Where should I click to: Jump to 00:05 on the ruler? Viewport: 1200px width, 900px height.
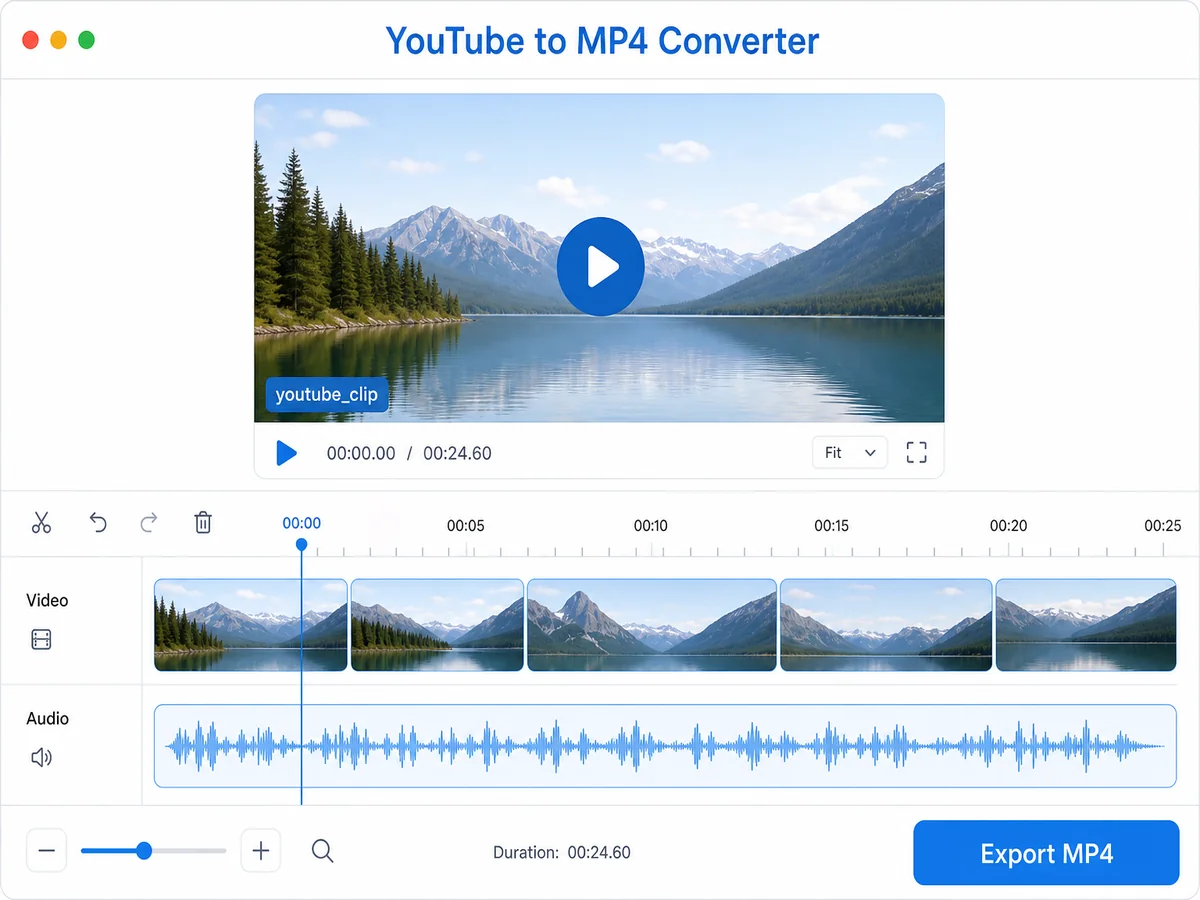465,525
